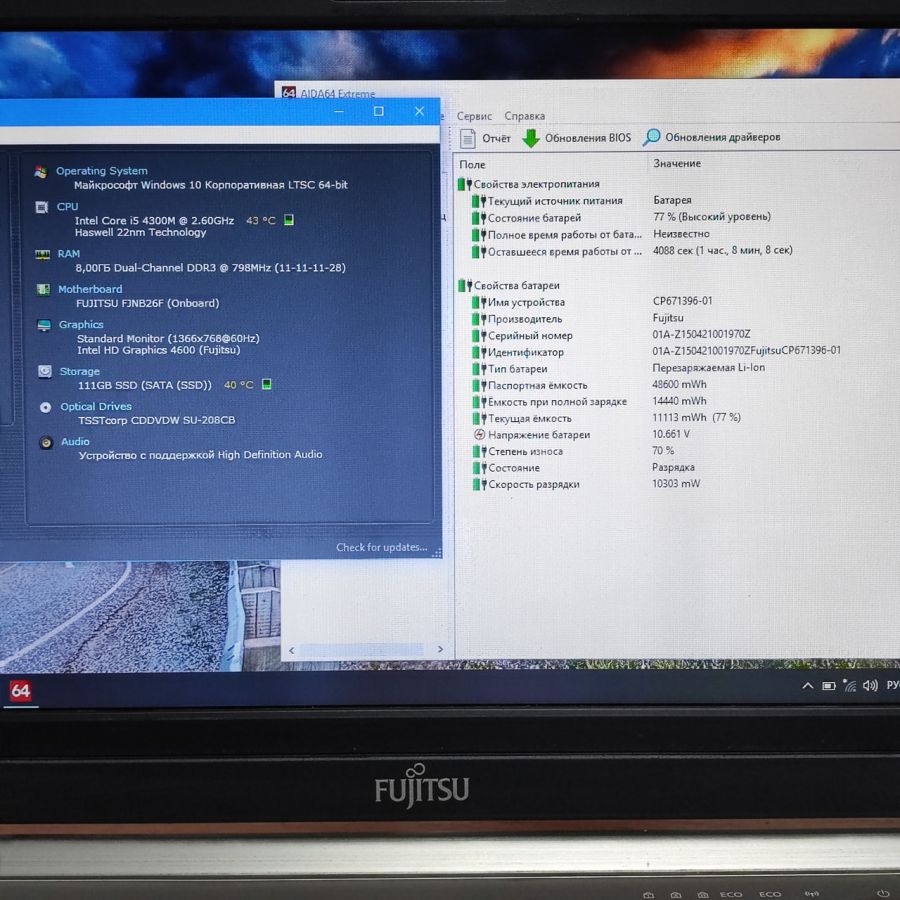Click the CPU heading link
Screen dimensions: 900x900
[x=67, y=207]
